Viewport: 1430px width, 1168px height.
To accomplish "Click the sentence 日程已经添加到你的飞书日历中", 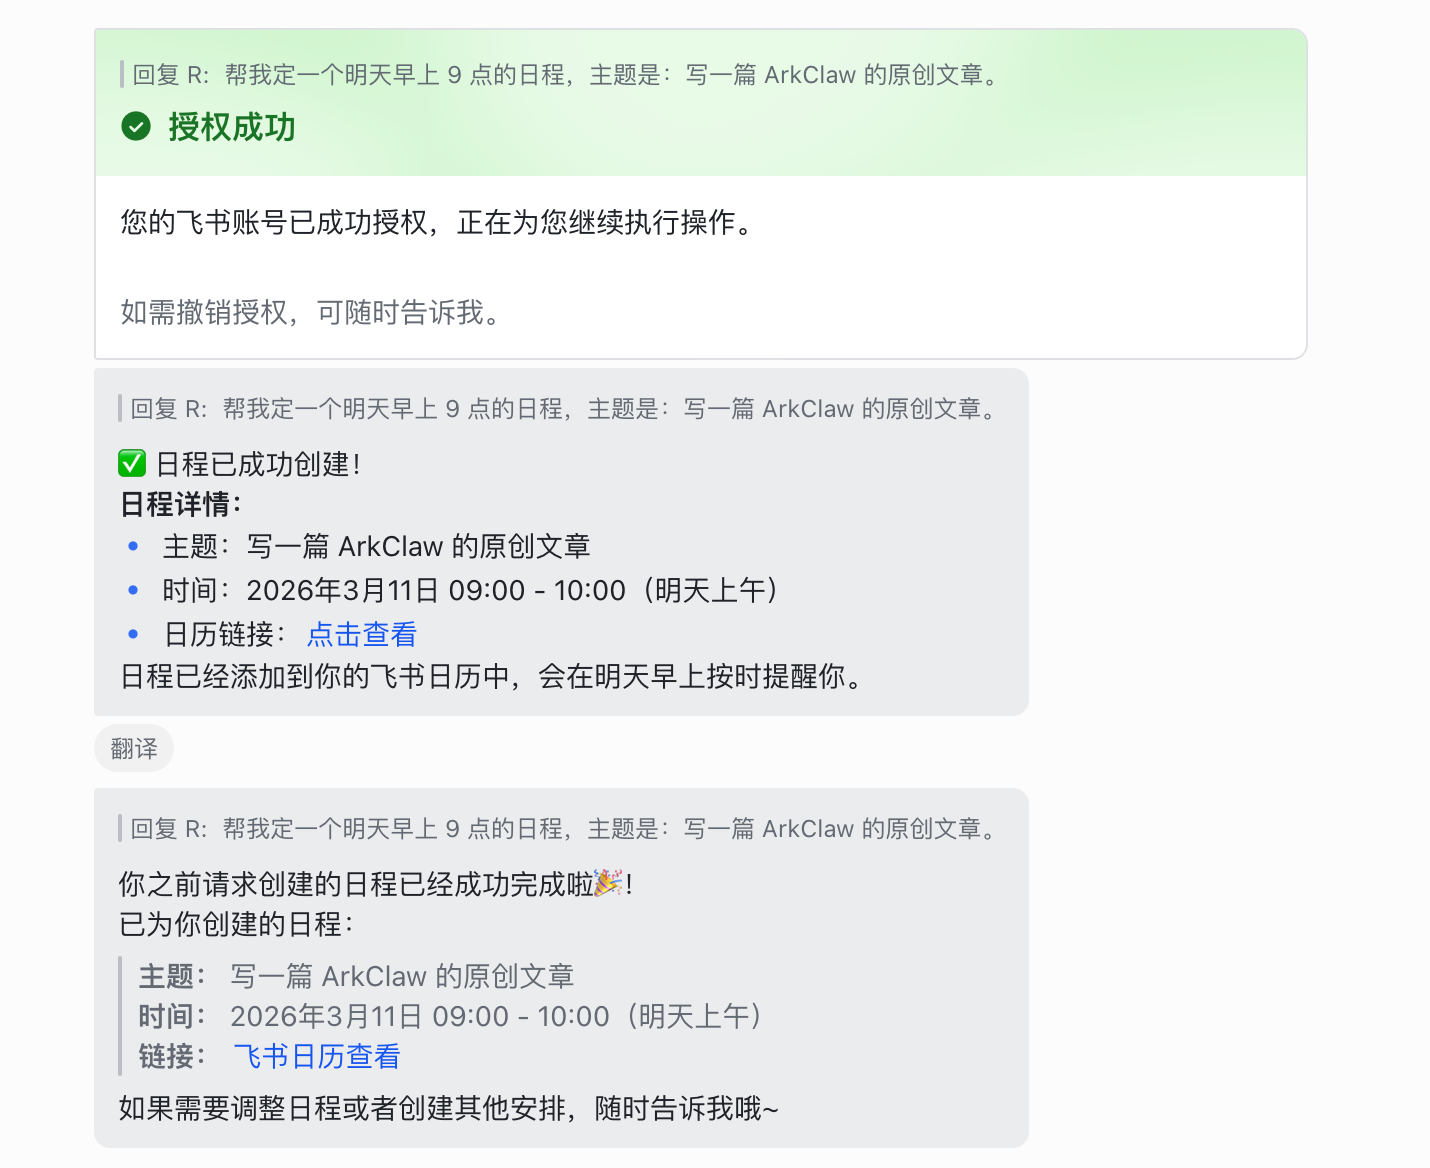I will (x=490, y=677).
